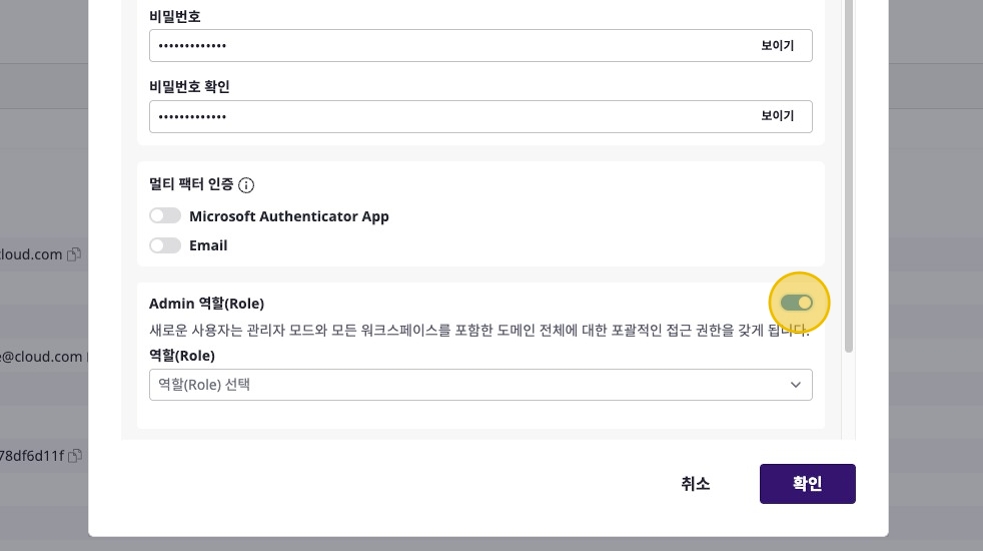The width and height of the screenshot is (983, 551).
Task: Disable the Admin 역할(Role) switch
Action: pyautogui.click(x=797, y=302)
